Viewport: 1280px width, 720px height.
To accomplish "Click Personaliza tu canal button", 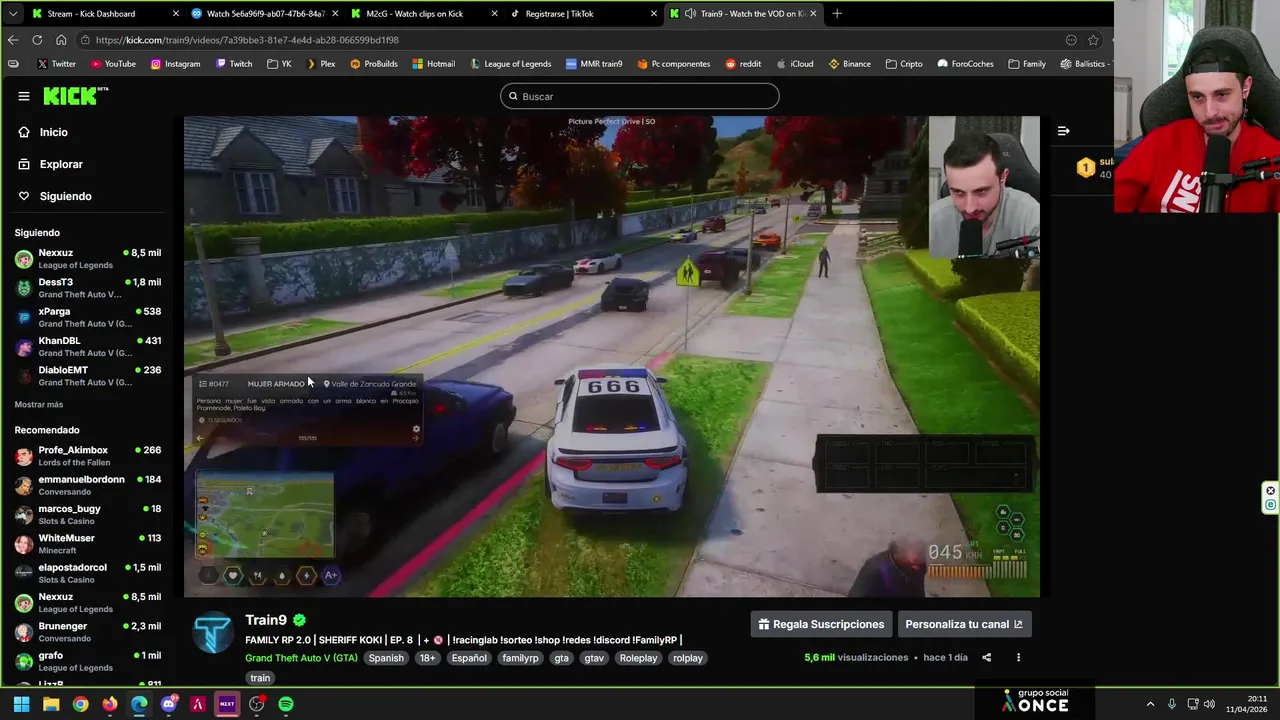I will 964,624.
